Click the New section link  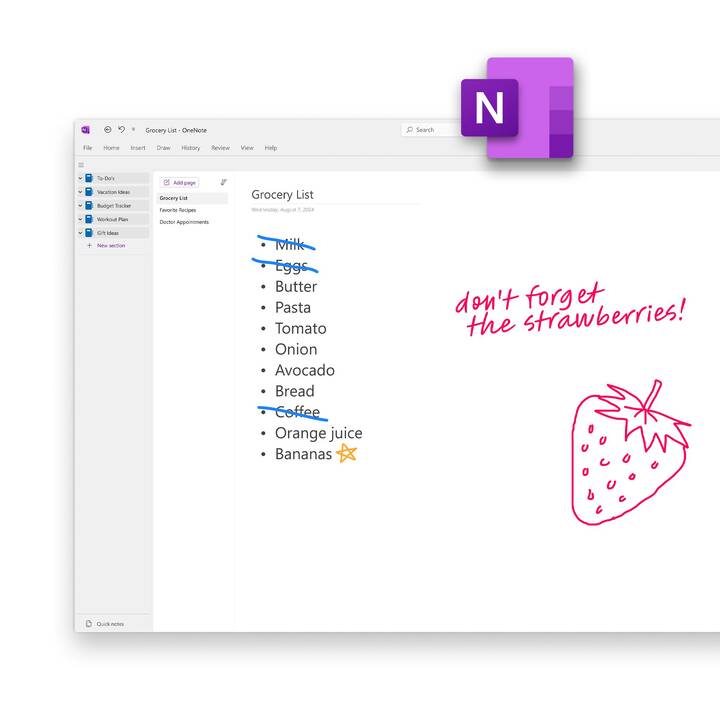pos(110,245)
